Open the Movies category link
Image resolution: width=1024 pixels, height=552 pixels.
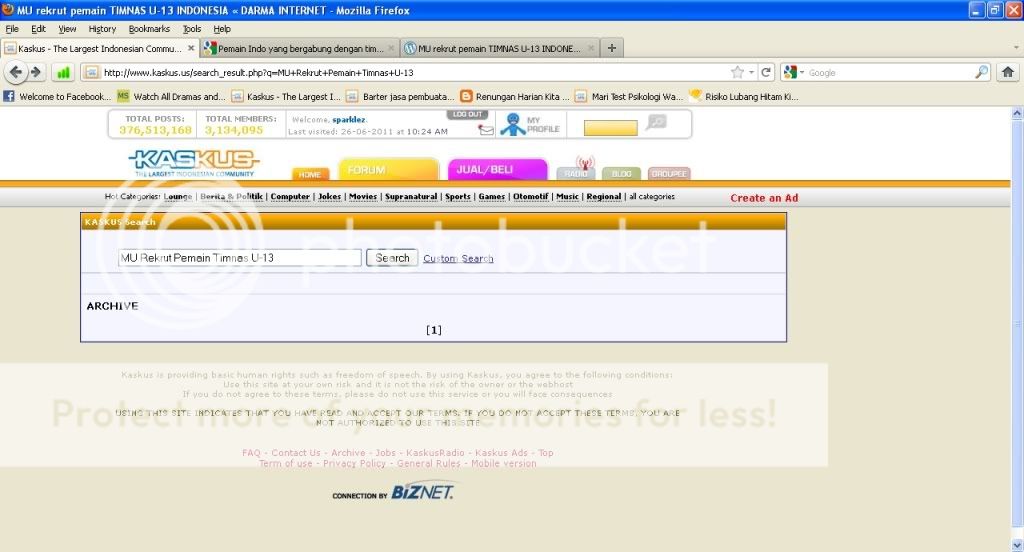click(362, 197)
